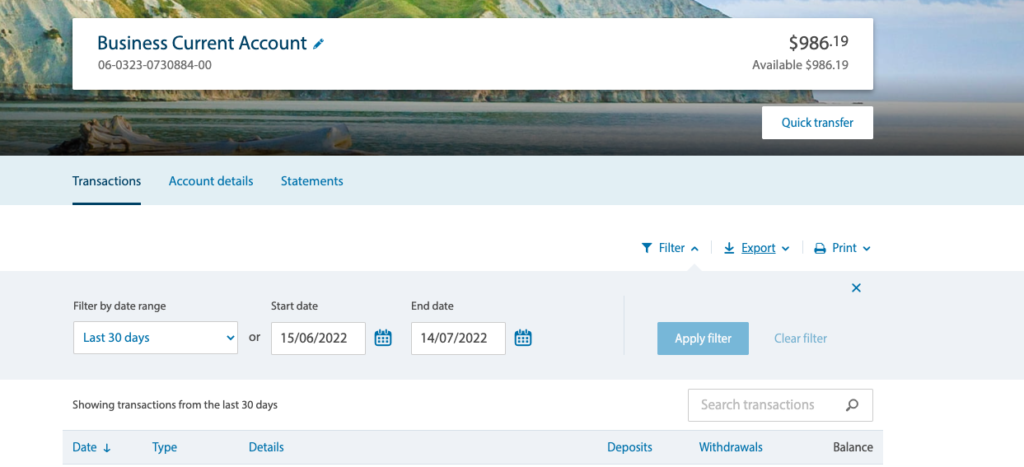The height and width of the screenshot is (467, 1024).
Task: Click the Apply filter button
Action: pos(702,338)
